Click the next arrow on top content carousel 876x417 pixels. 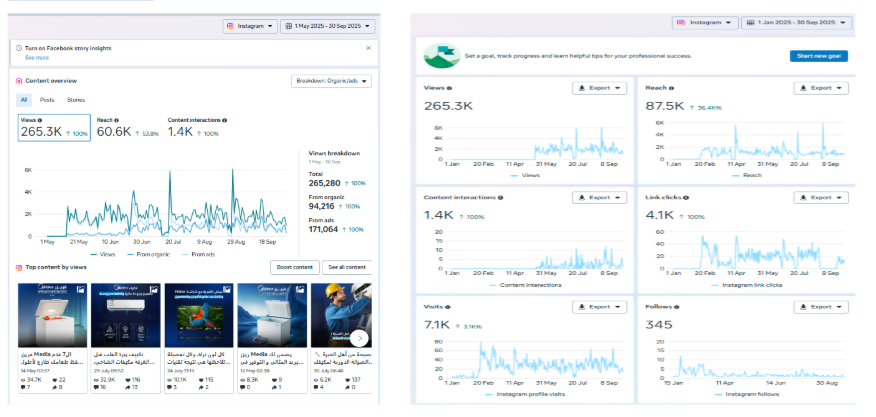(360, 338)
